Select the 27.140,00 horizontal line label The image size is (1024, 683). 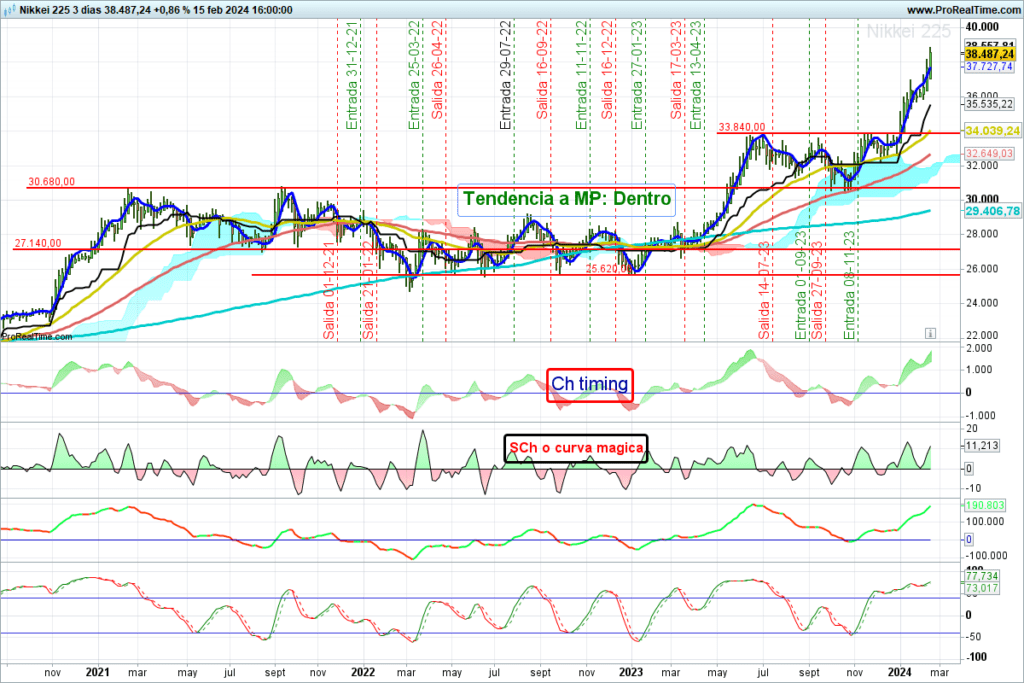(x=38, y=243)
